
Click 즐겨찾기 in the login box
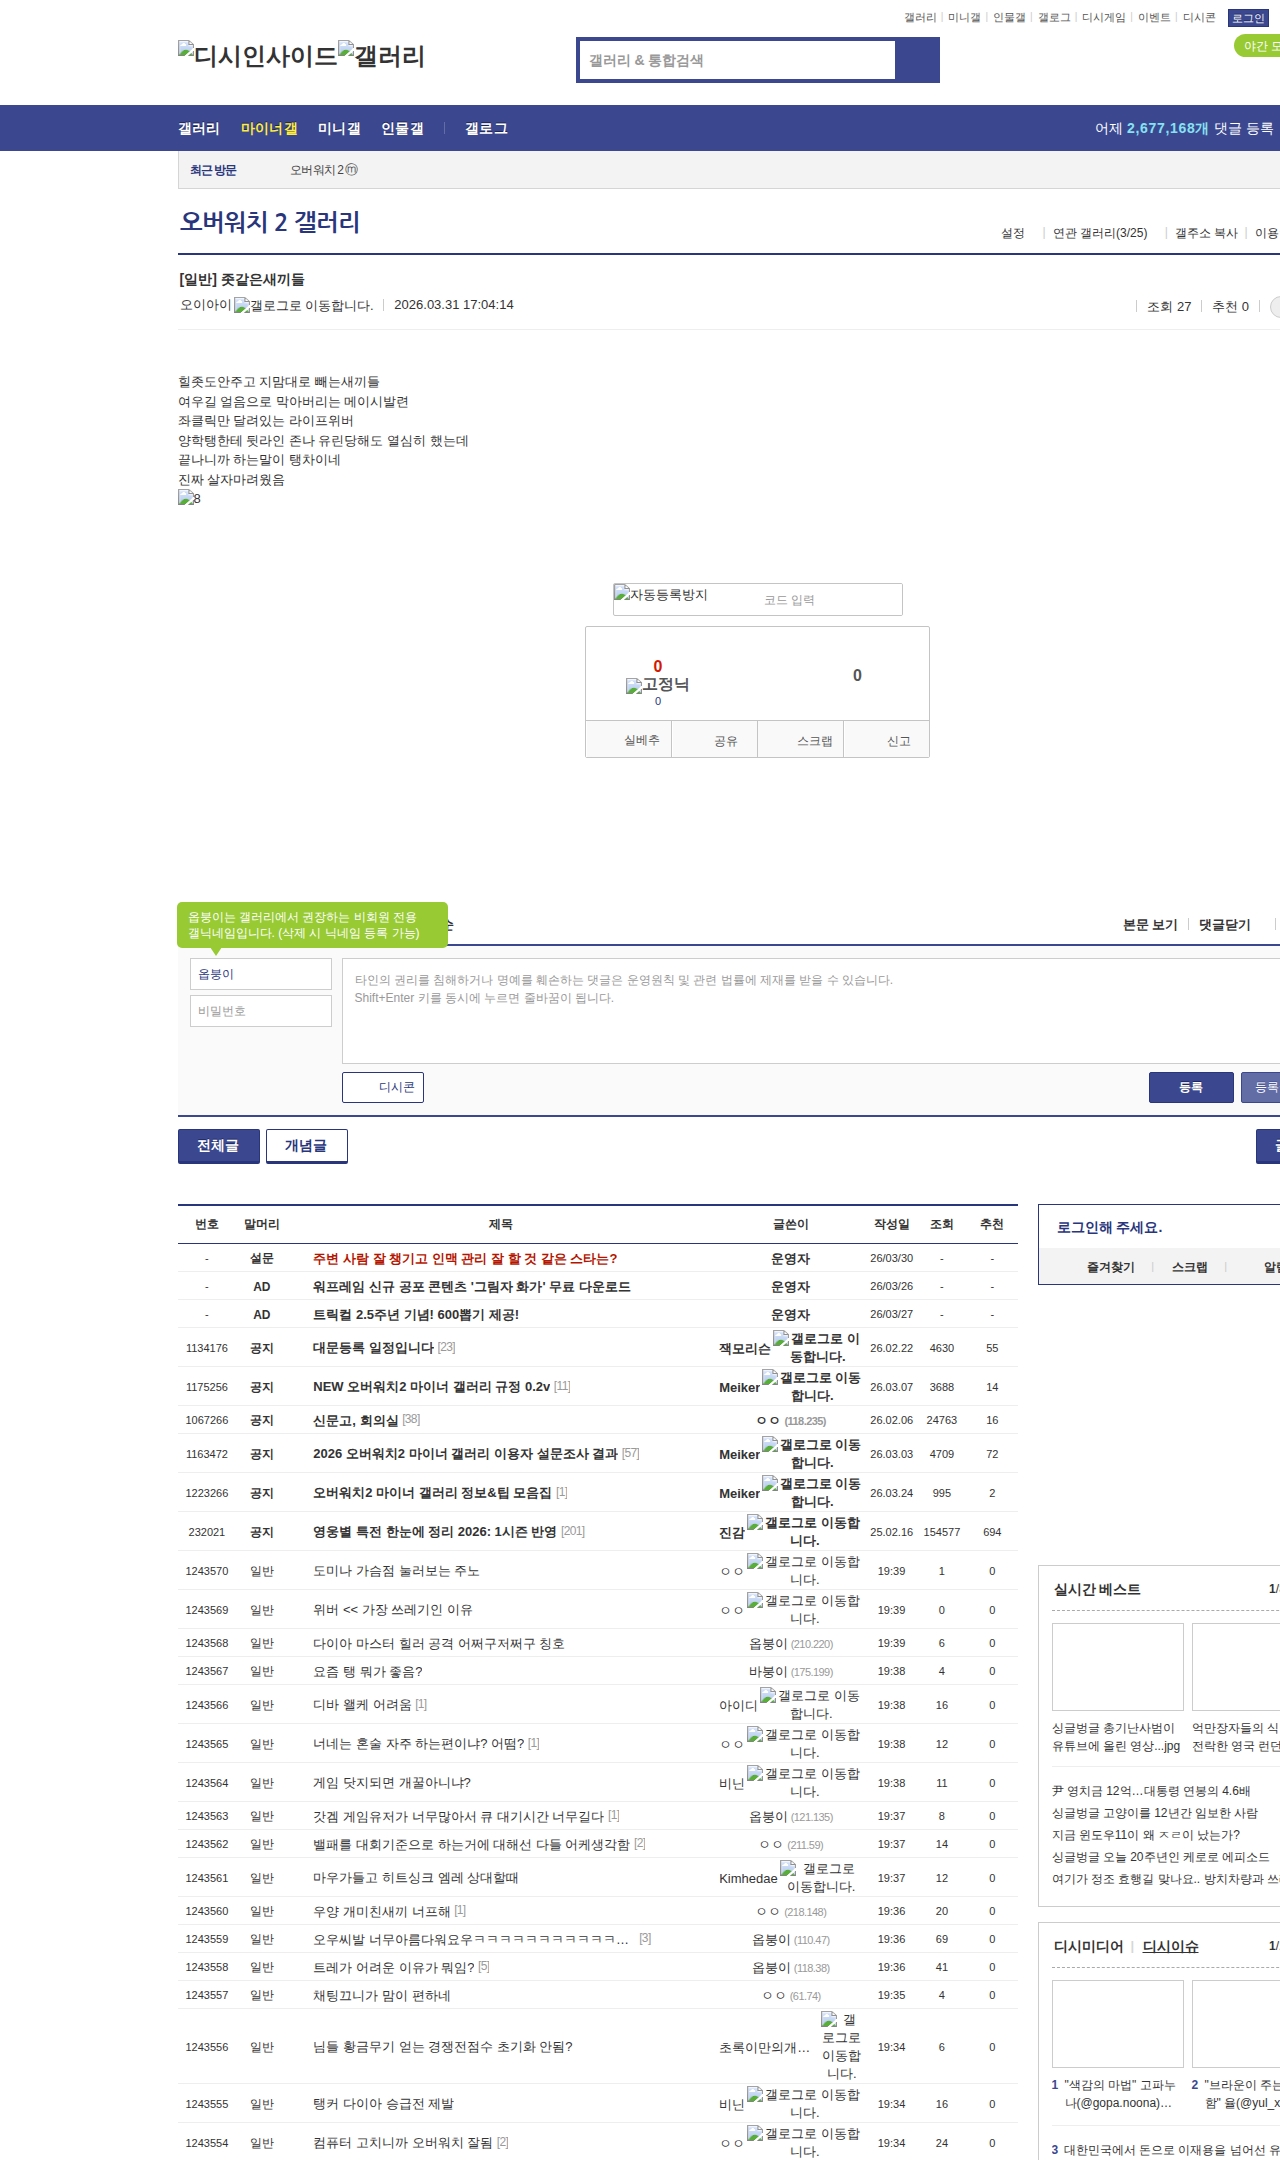click(1110, 1267)
